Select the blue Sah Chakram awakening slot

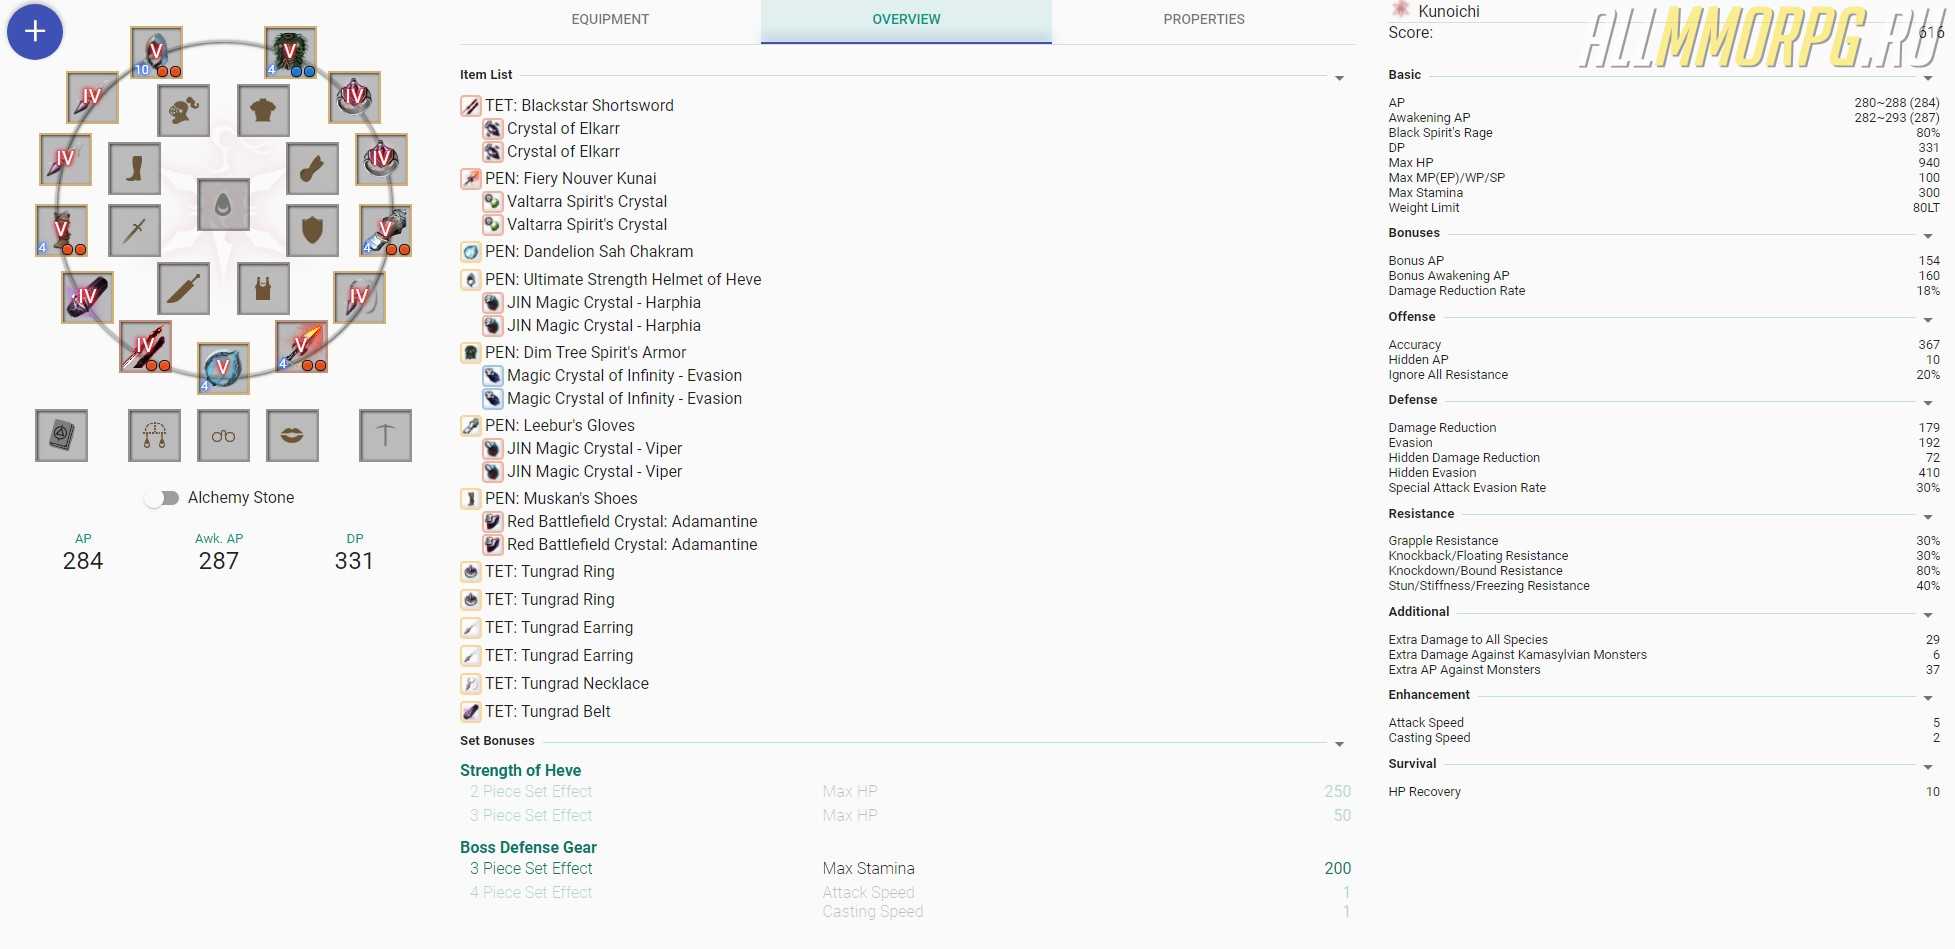[x=223, y=367]
